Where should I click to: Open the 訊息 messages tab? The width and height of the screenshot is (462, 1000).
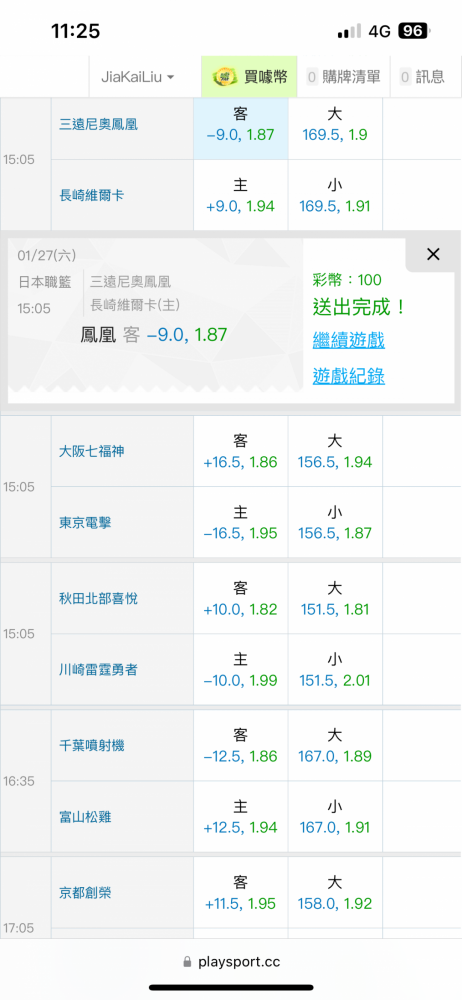tap(423, 77)
